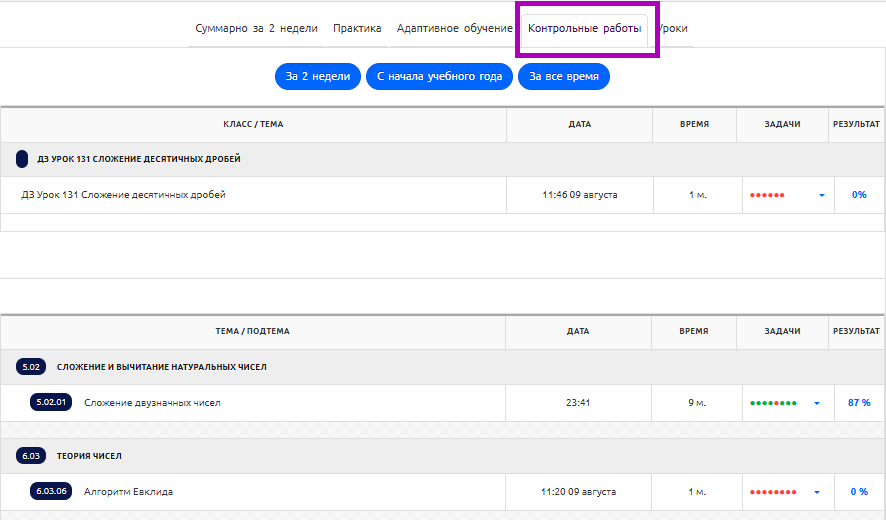Screen dimensions: 886x520
Task: Click the СЛОЖЕНИЕ И ВЫЧИТАНИЕ НАТУРАЛЬНЫХ ЧИСЕЛ header
Action: click(x=162, y=367)
